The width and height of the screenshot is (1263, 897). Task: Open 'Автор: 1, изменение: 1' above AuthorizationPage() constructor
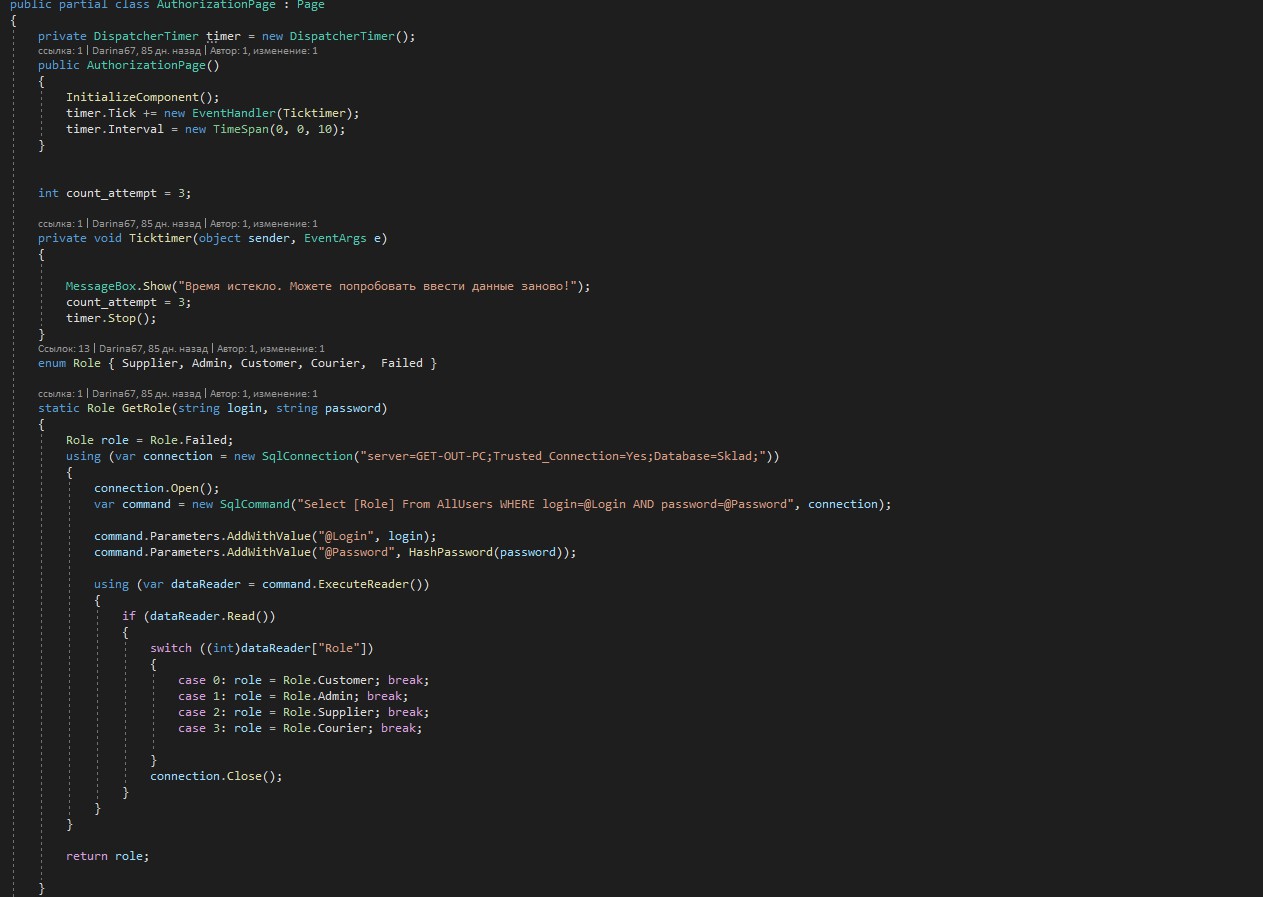(x=264, y=50)
